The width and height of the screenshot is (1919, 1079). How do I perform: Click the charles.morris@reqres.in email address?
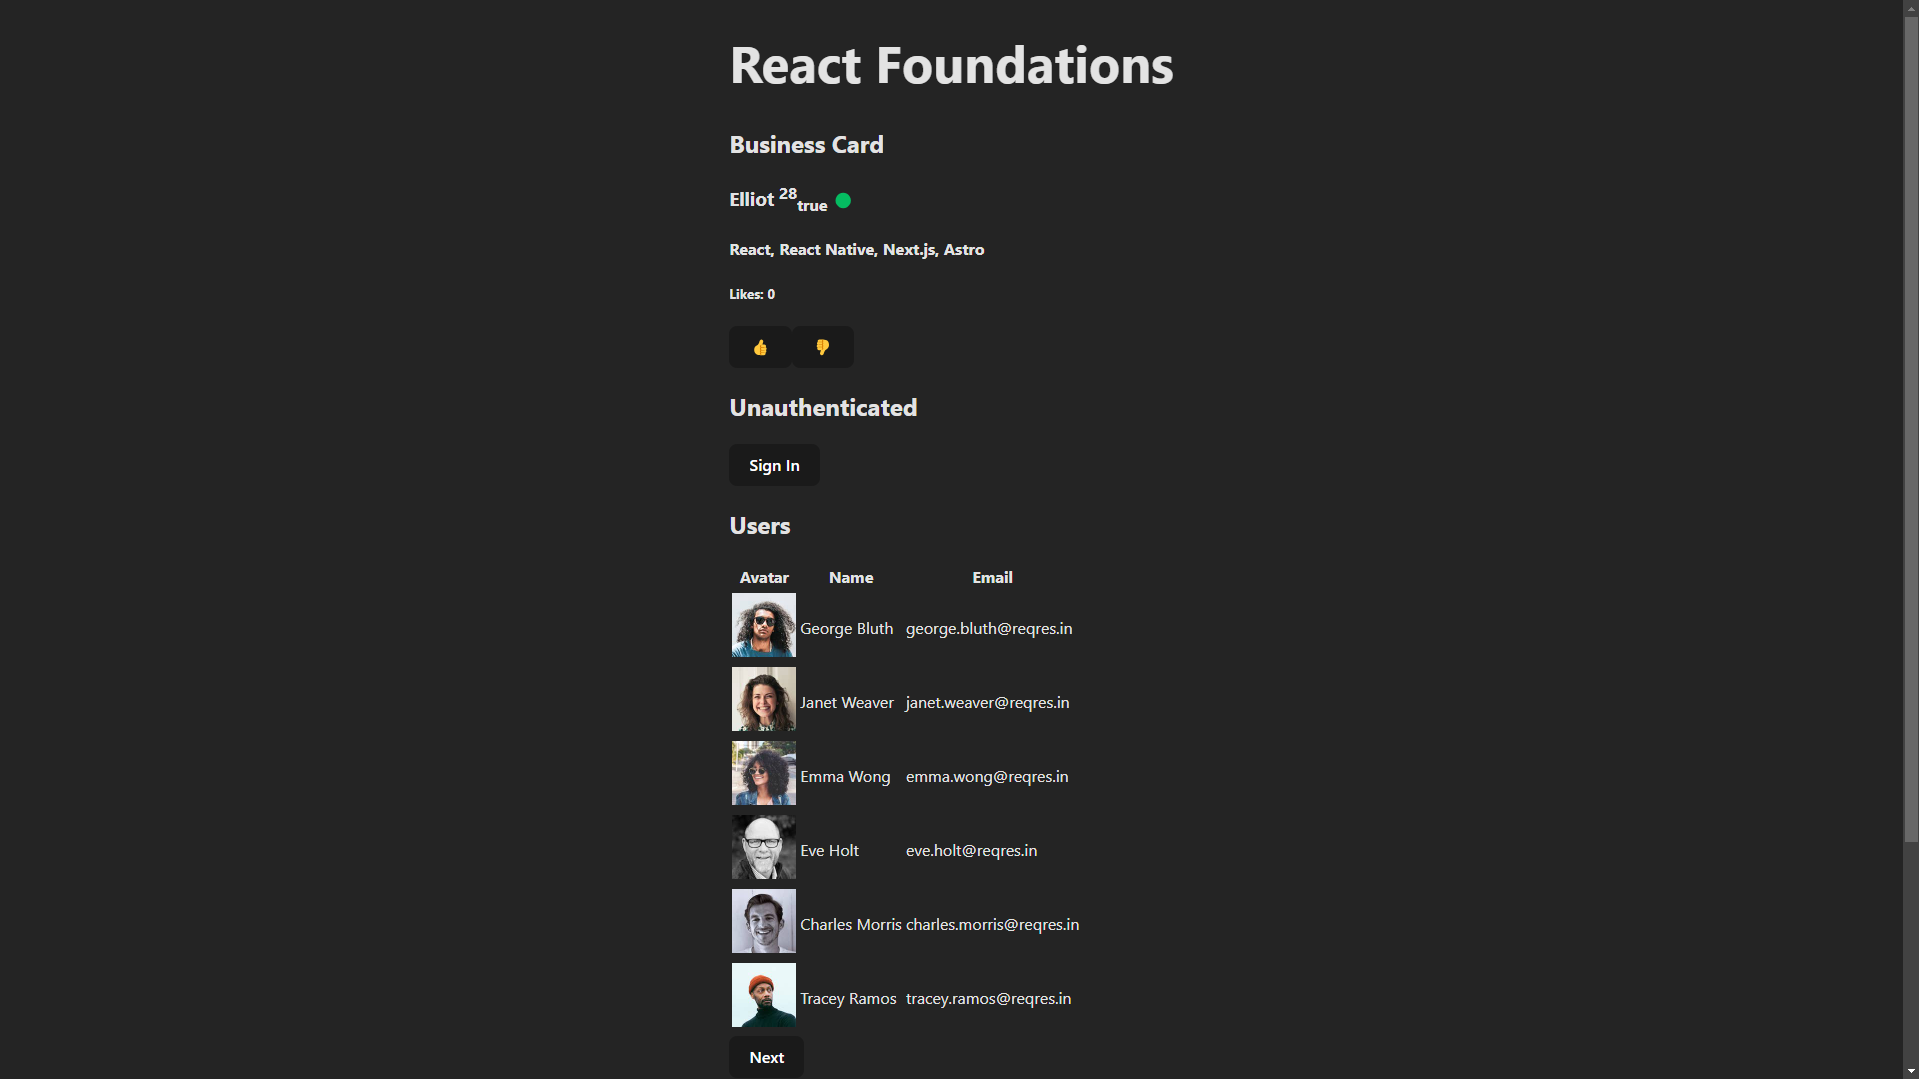click(x=992, y=924)
